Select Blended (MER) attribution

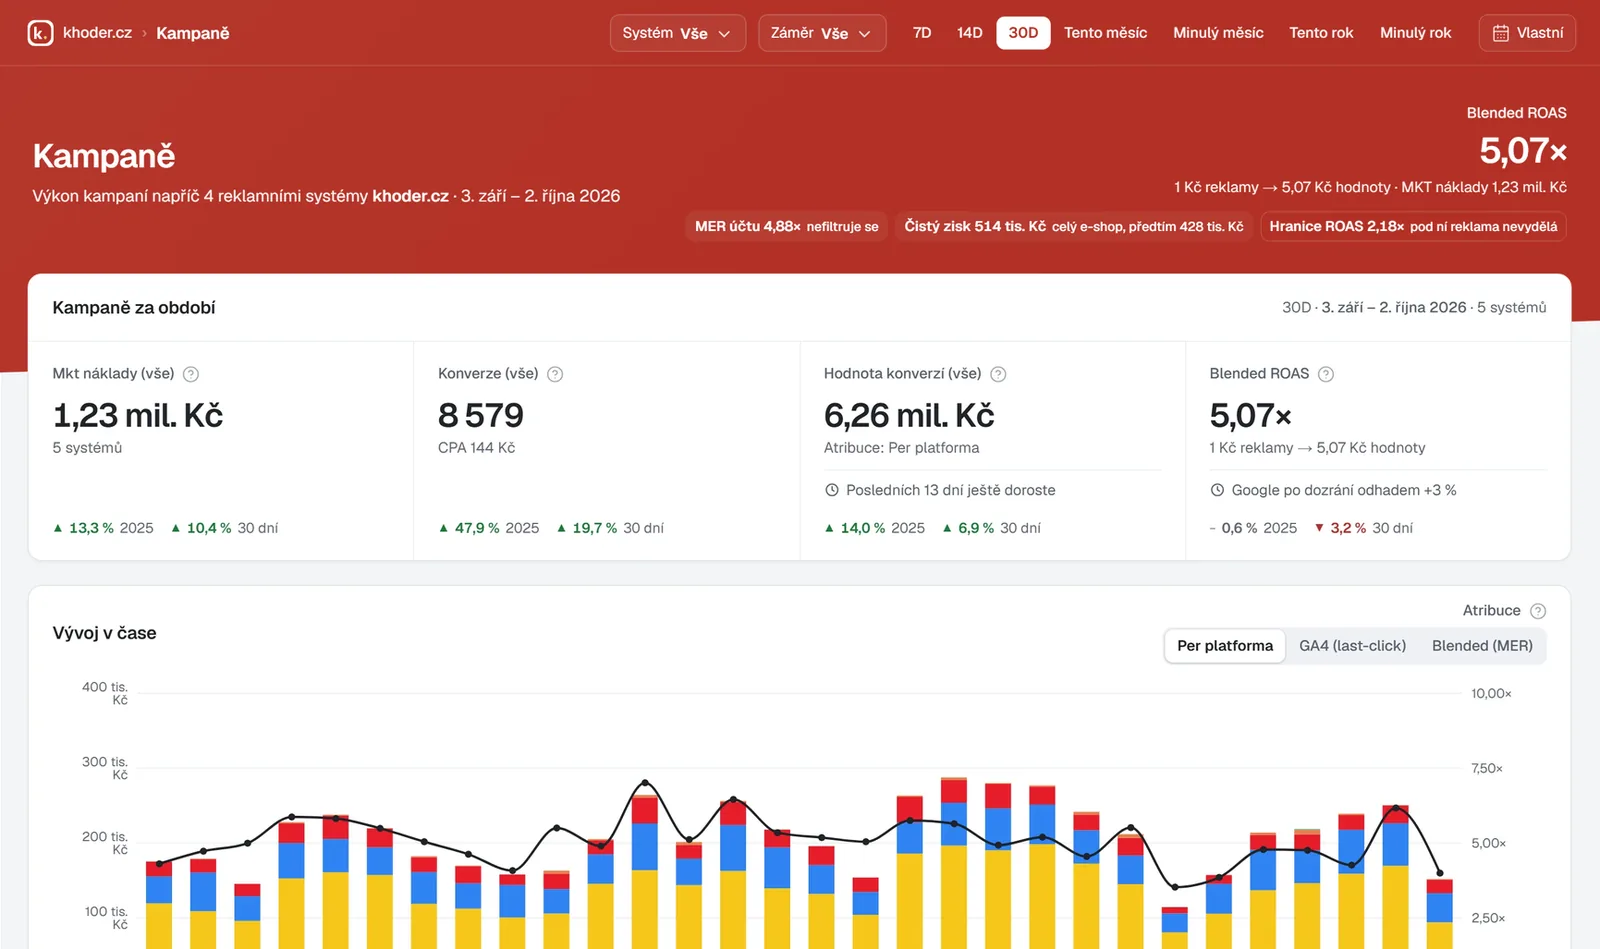point(1482,646)
